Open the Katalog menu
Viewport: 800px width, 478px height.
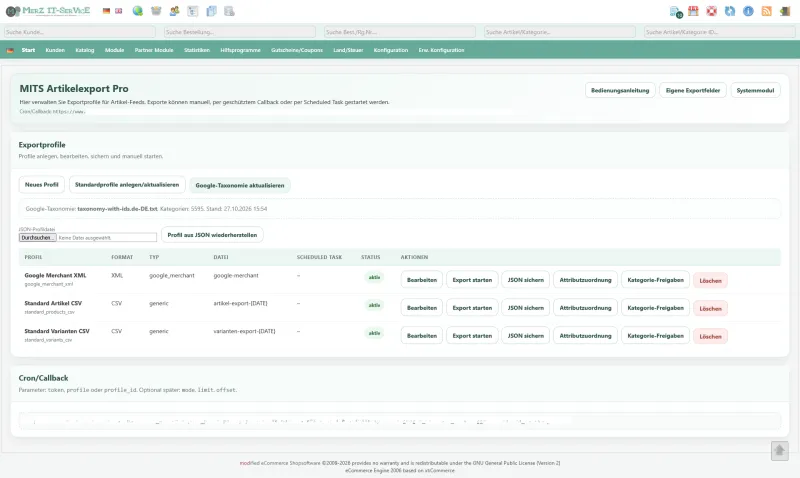pos(85,50)
